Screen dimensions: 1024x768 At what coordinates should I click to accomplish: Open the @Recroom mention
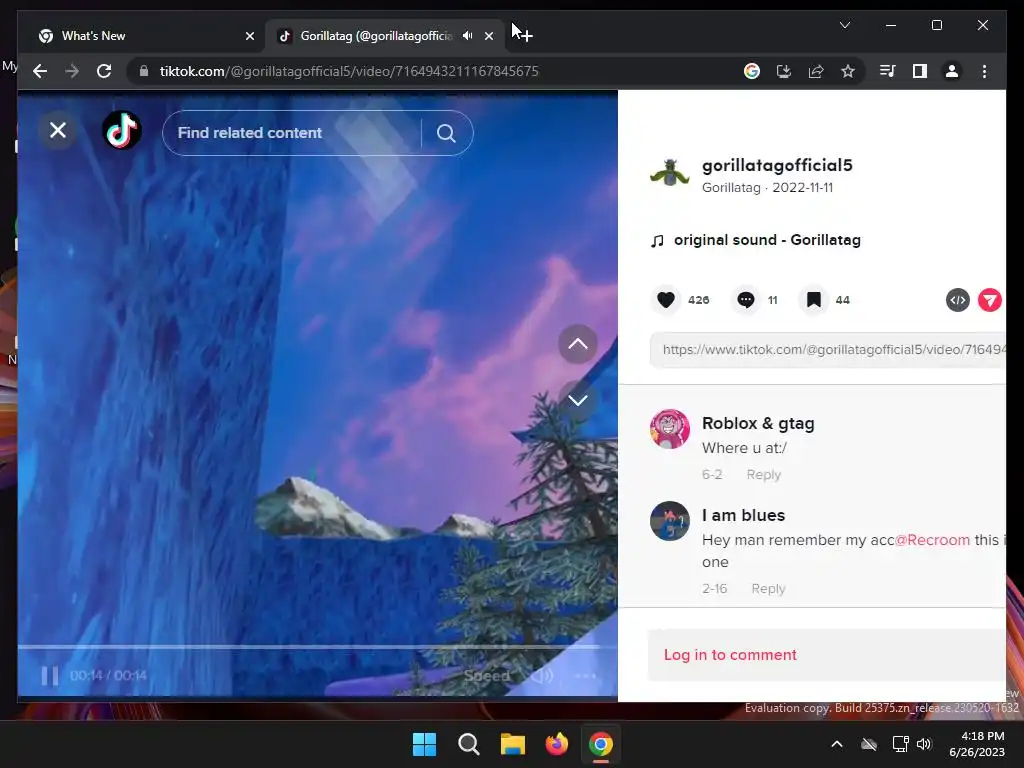click(x=932, y=540)
